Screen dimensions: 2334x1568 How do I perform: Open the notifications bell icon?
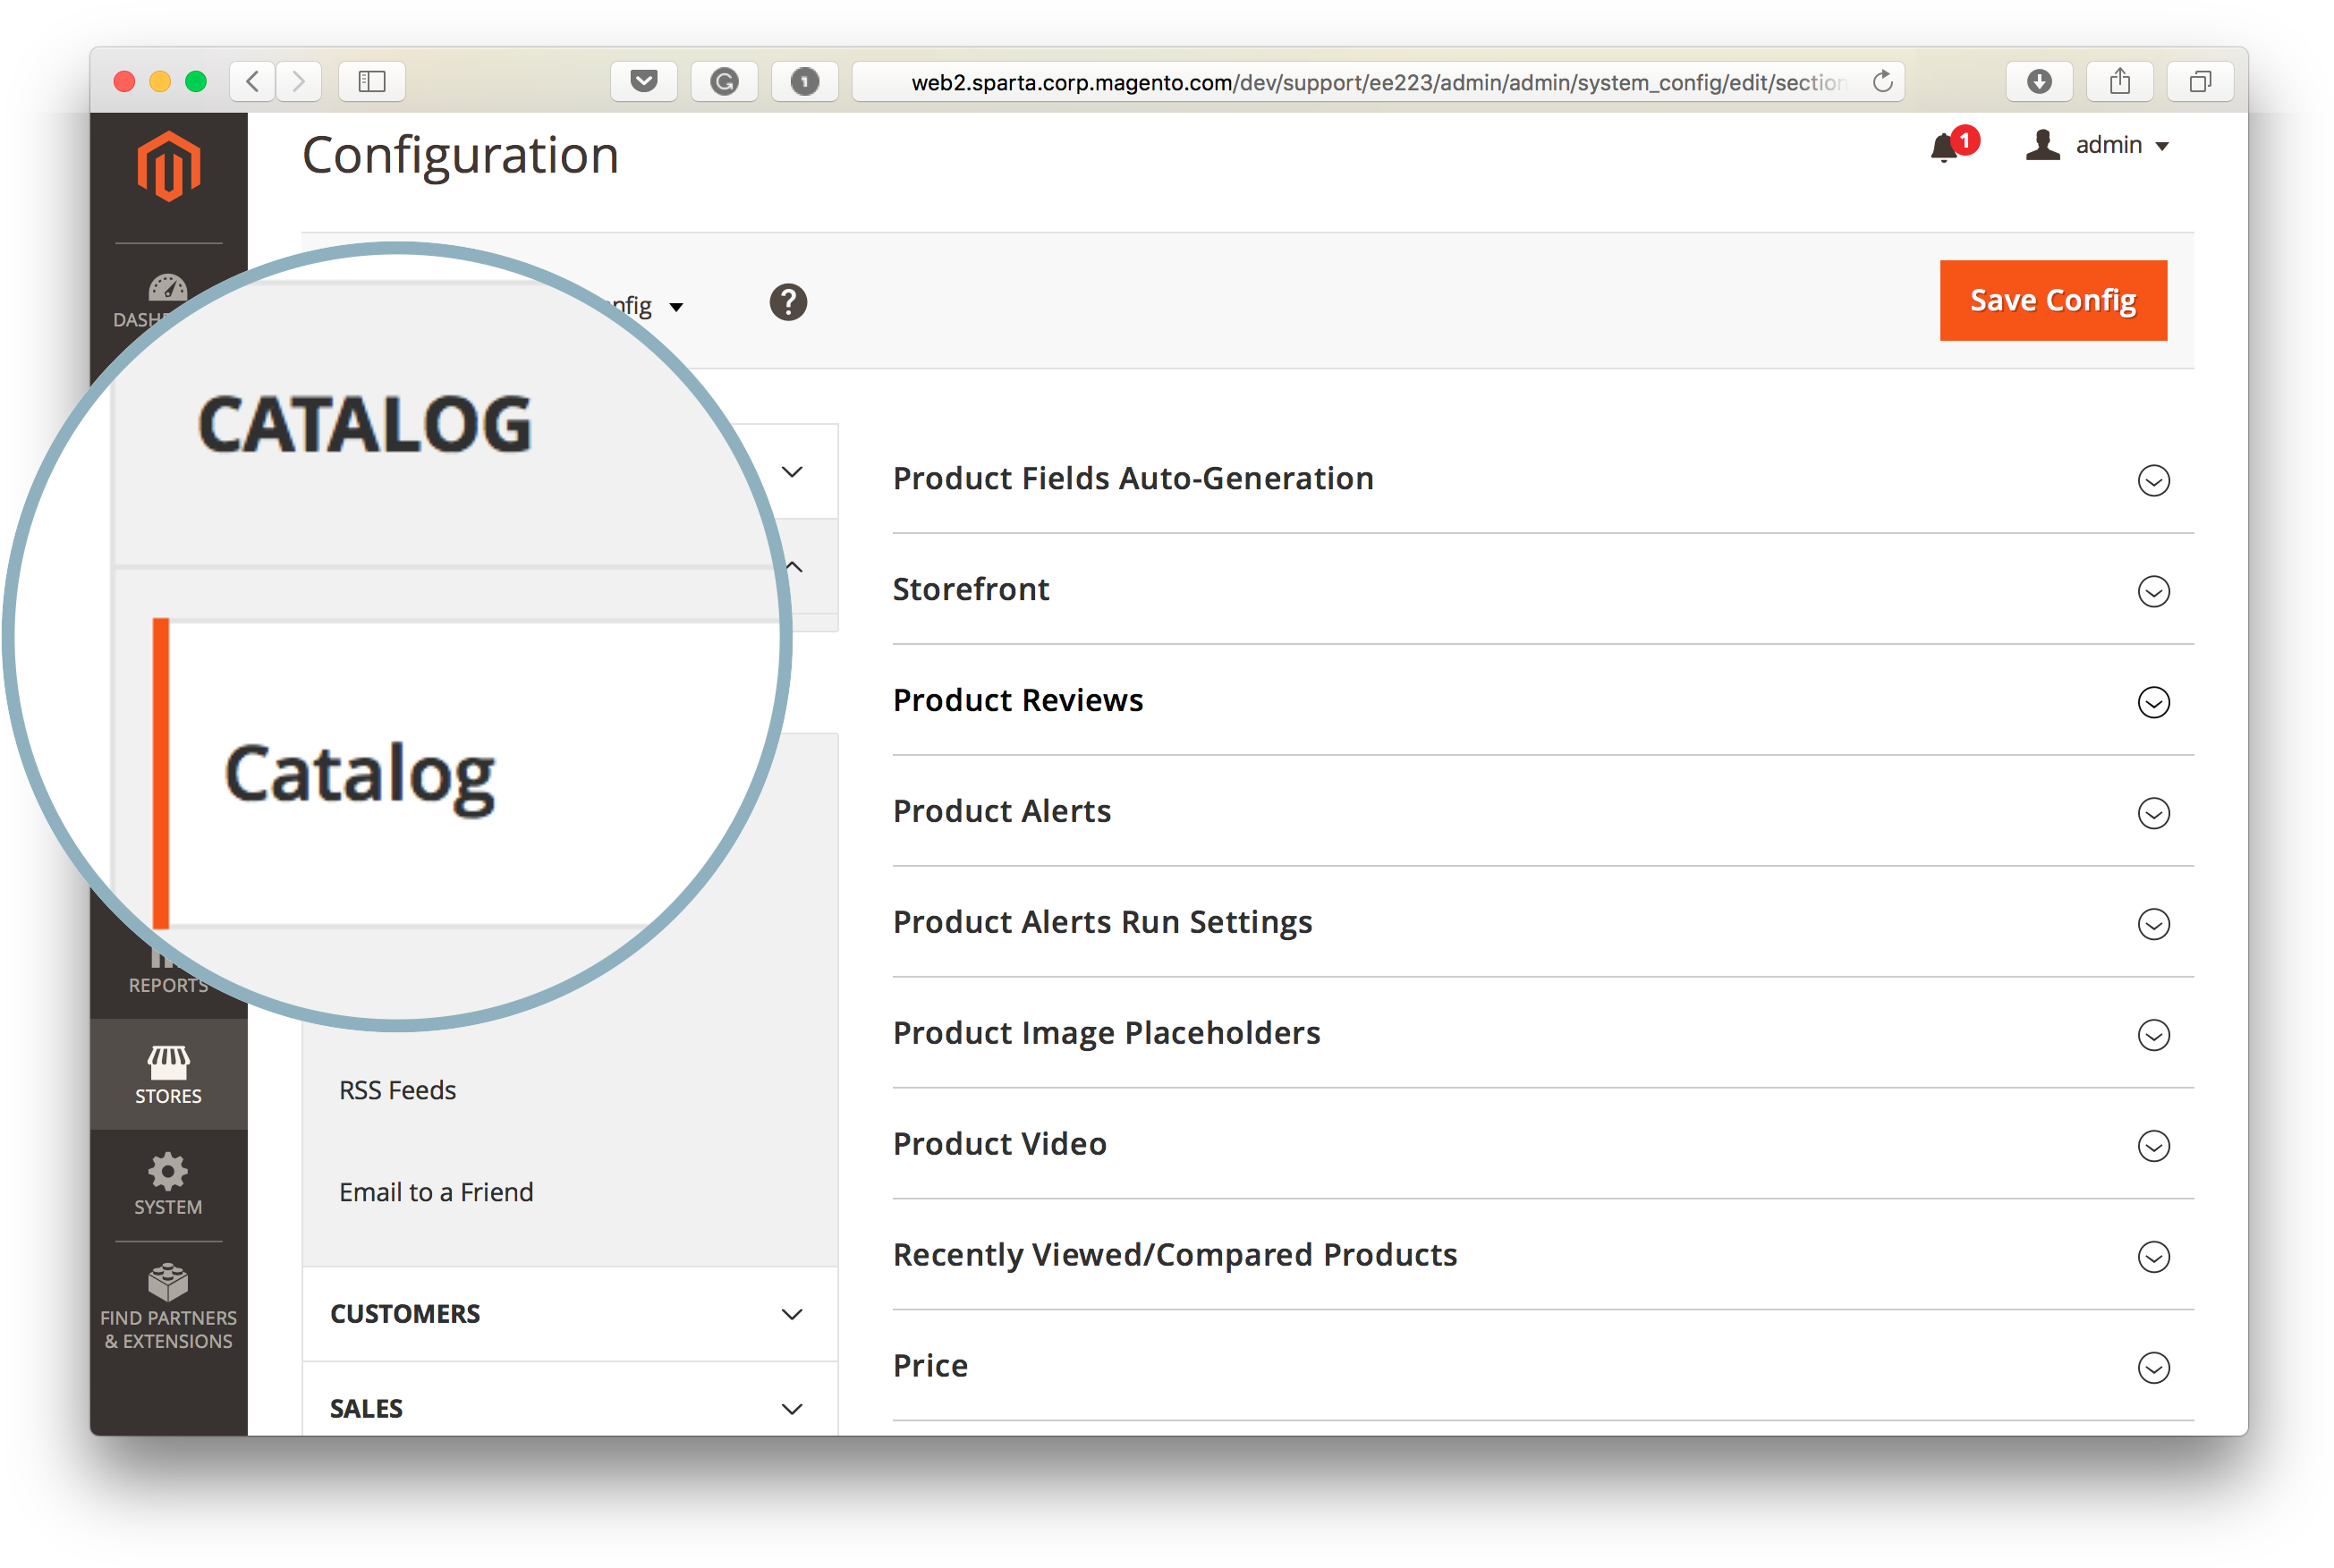(x=1943, y=147)
